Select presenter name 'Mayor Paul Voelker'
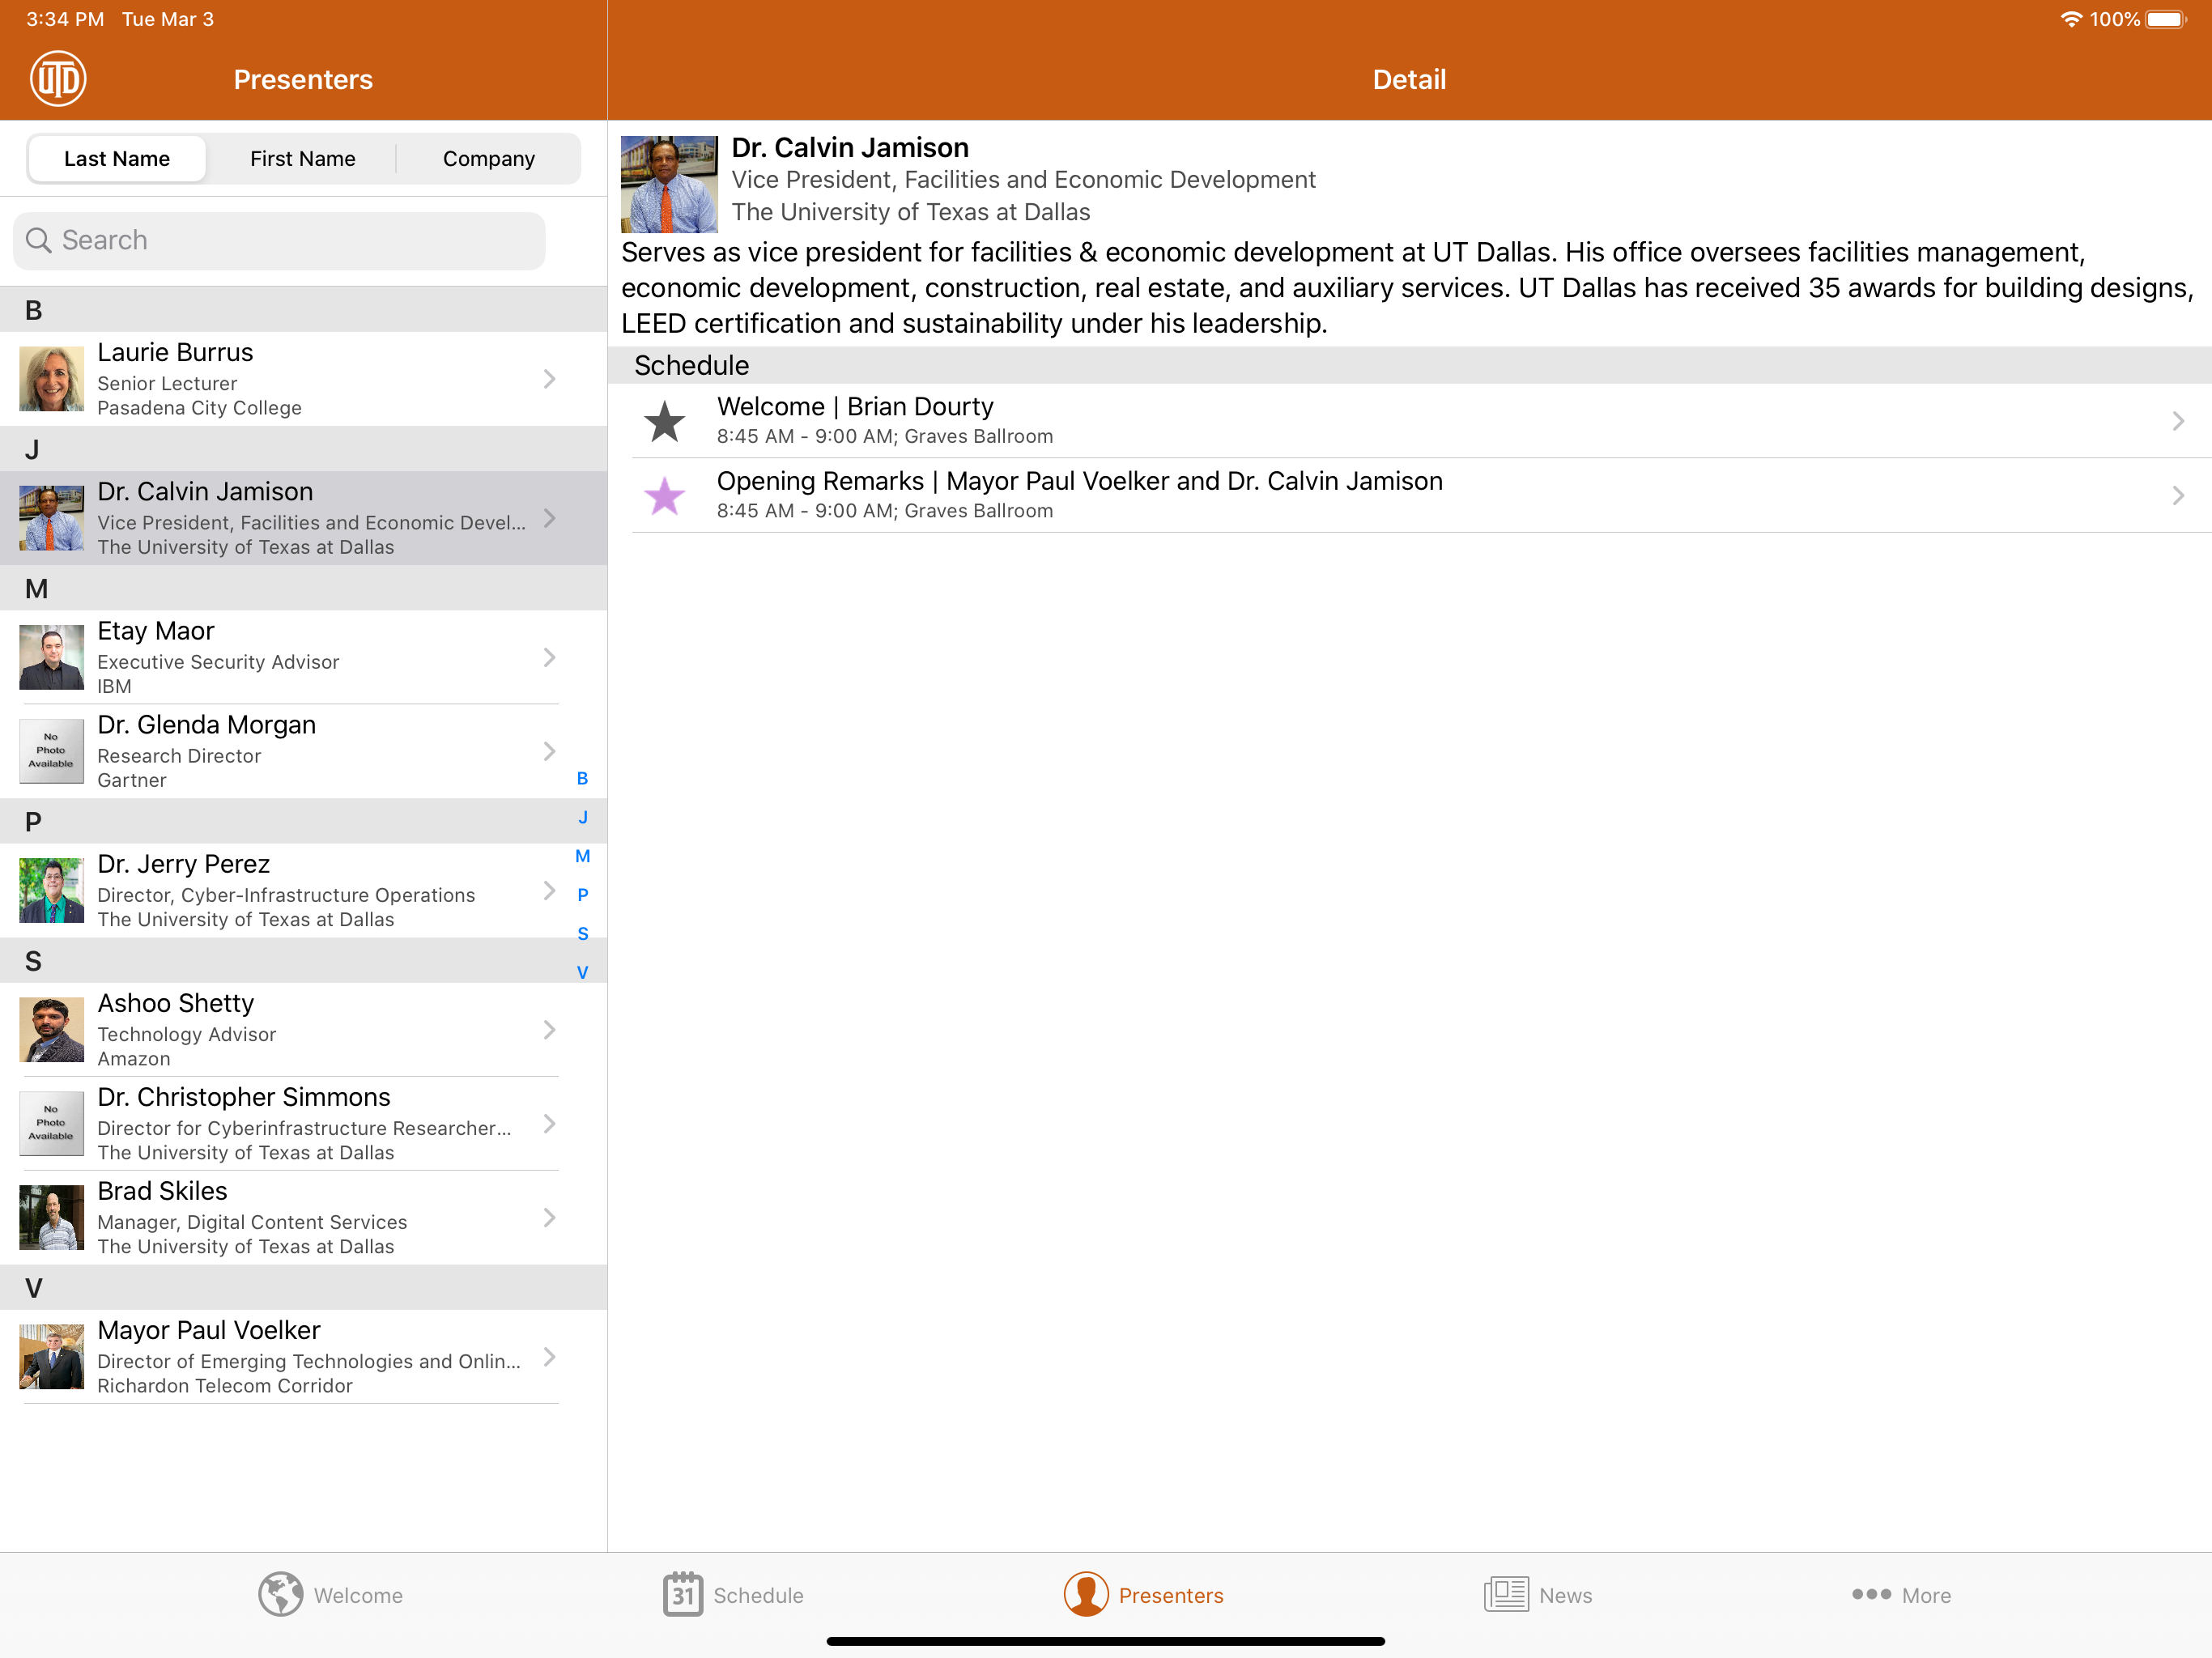 click(208, 1330)
